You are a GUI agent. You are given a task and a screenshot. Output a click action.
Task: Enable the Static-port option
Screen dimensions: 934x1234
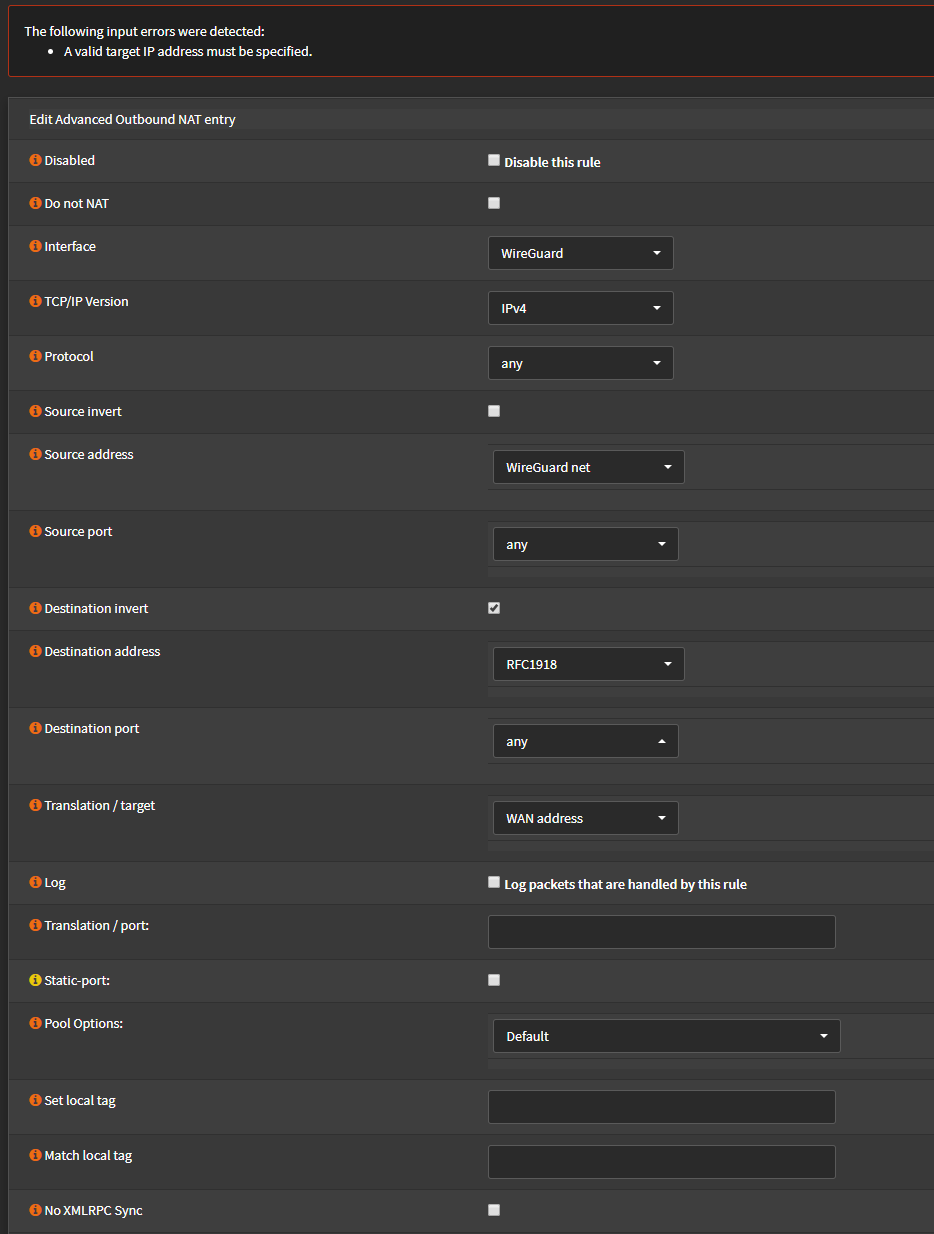point(493,980)
